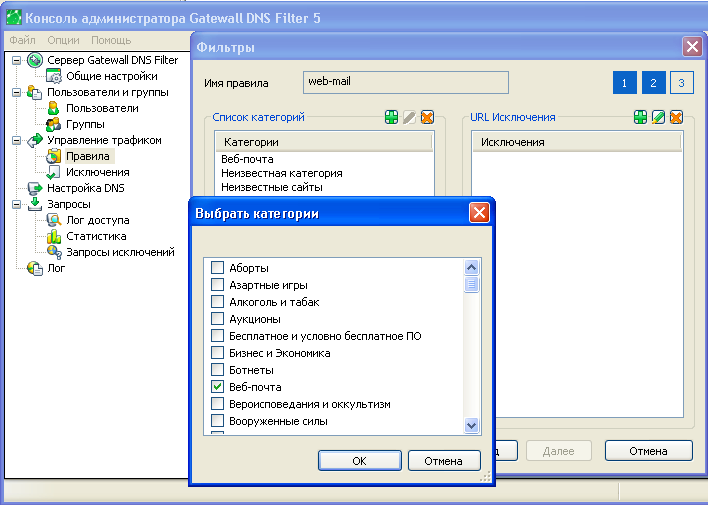Screen dimensions: 708x505
Task: Click the Категории column header
Action: (323, 142)
